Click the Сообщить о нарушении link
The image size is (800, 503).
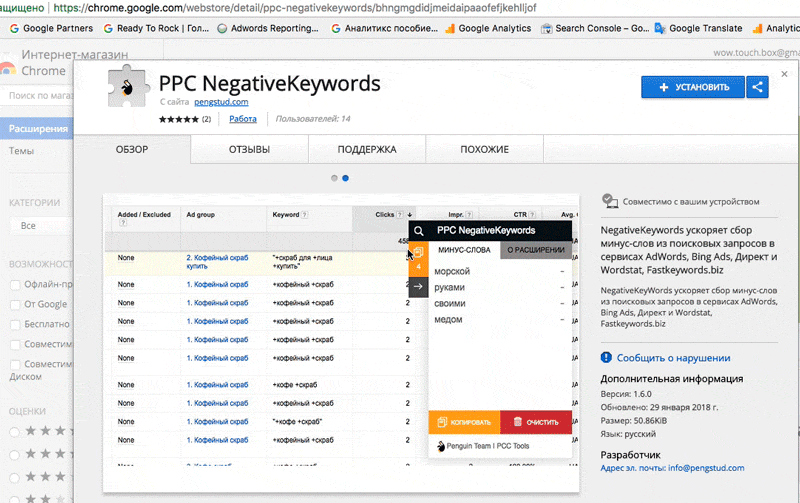673,358
